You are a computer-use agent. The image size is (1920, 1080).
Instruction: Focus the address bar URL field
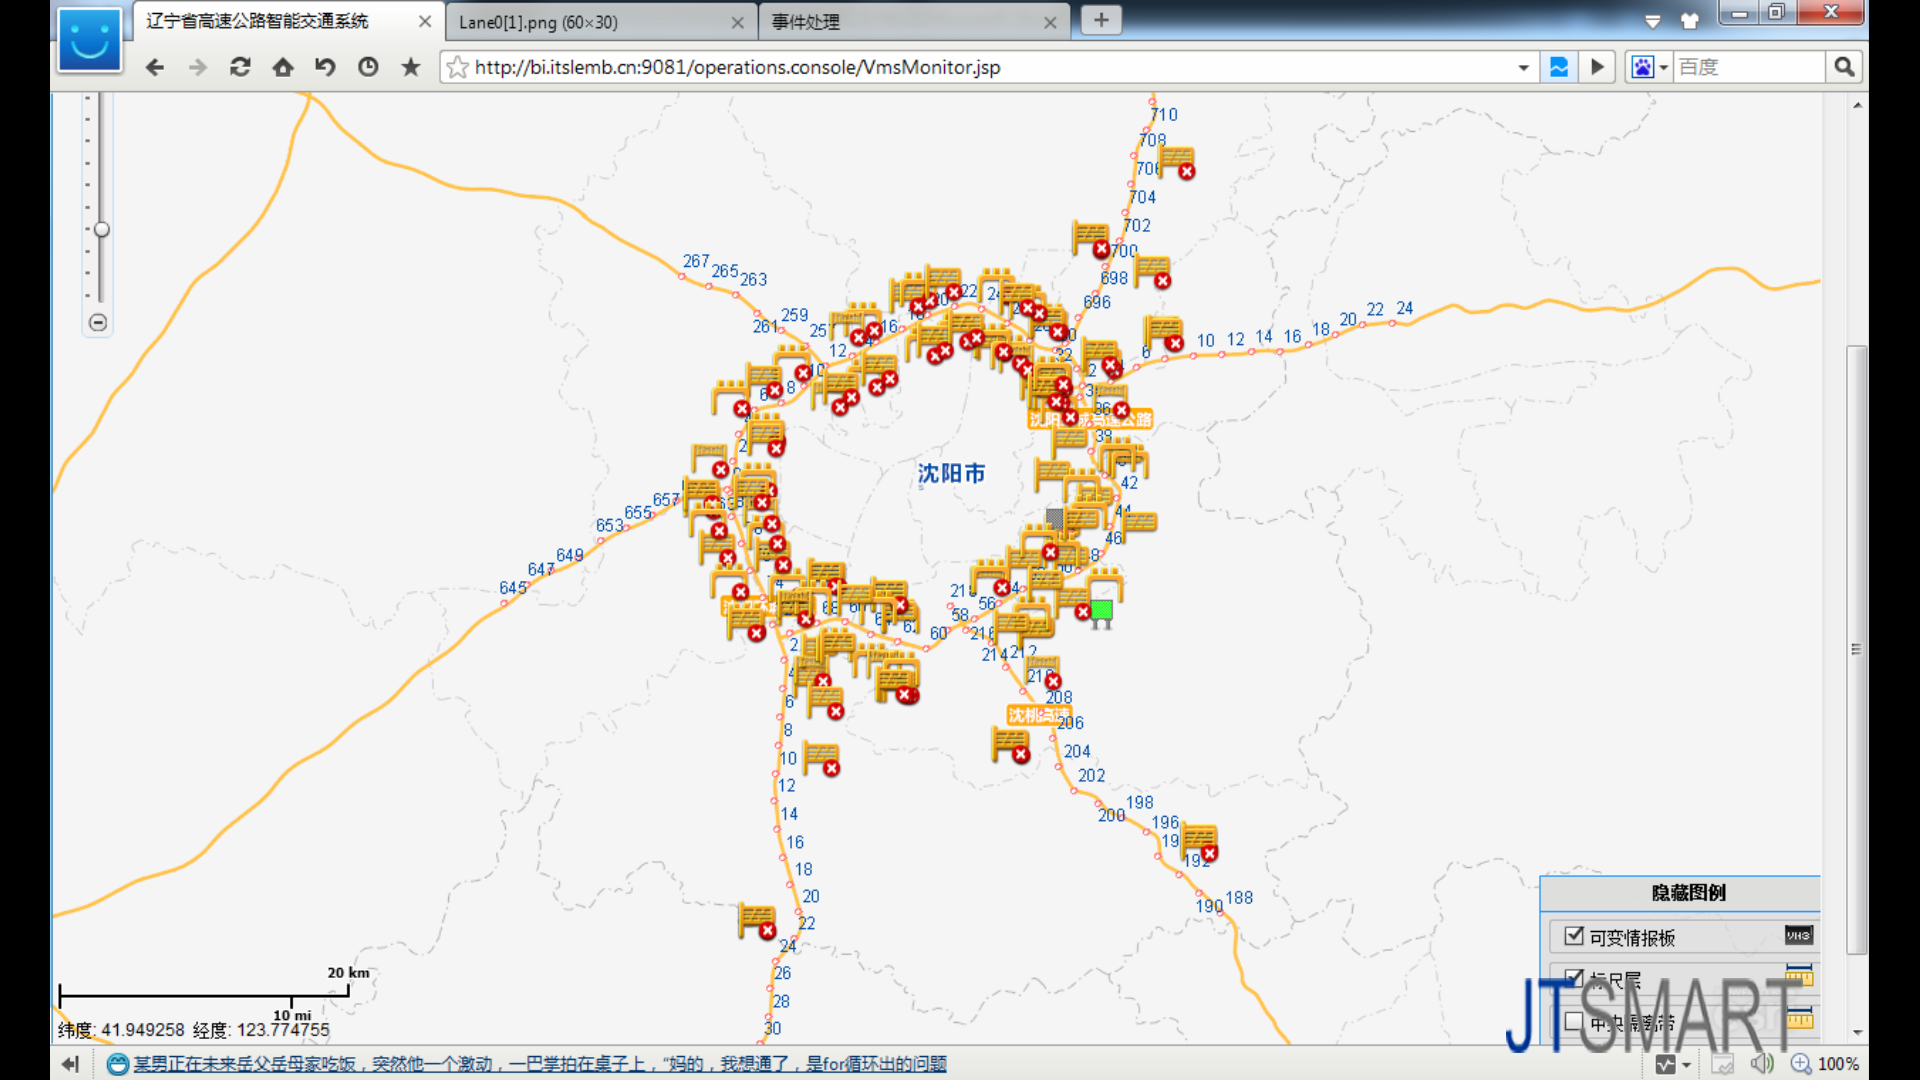[x=990, y=67]
